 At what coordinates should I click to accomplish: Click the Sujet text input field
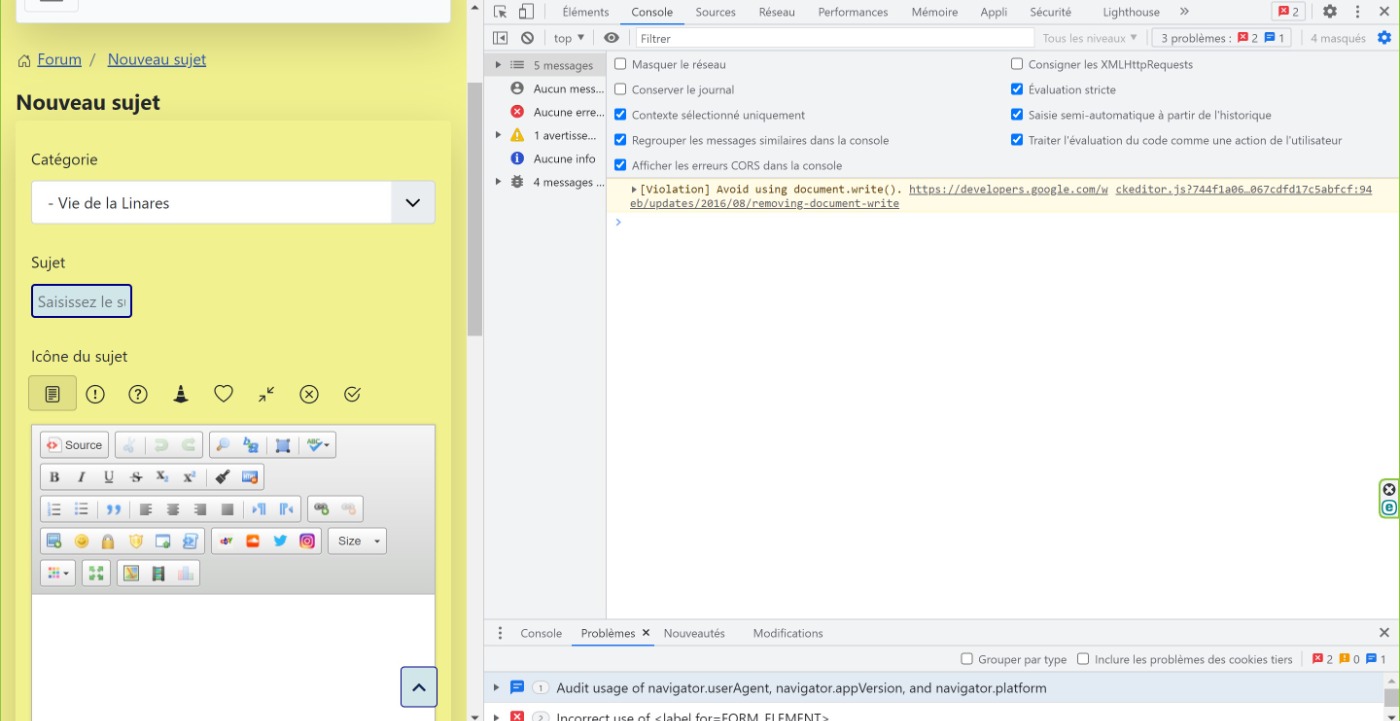pyautogui.click(x=81, y=301)
